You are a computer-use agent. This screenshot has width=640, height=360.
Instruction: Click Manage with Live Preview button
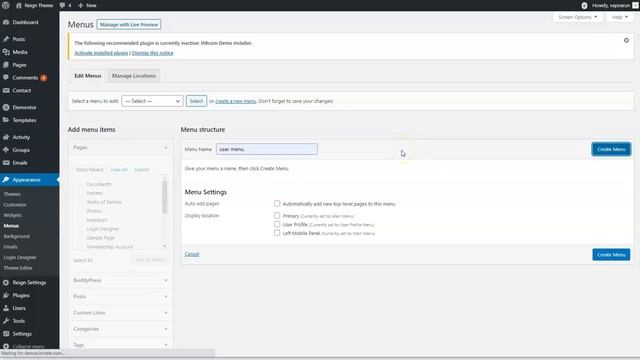coord(129,24)
